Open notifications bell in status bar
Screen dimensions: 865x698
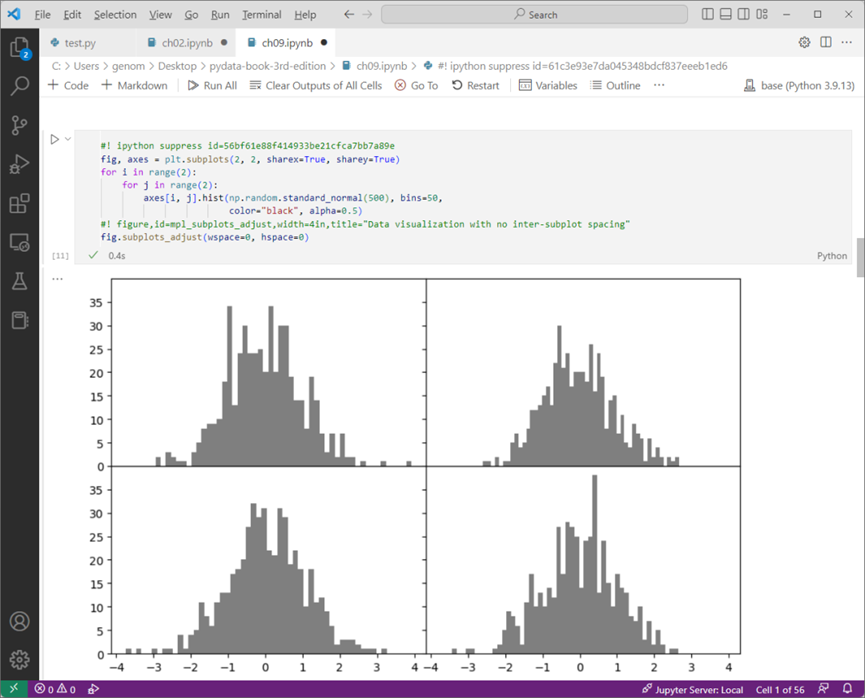click(x=847, y=689)
